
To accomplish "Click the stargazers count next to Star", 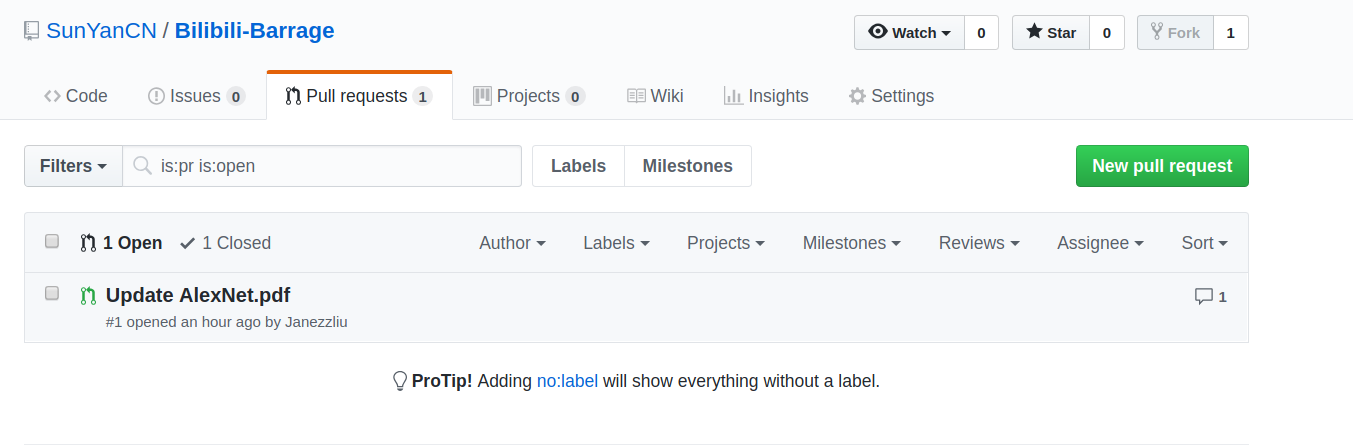I will point(1106,33).
